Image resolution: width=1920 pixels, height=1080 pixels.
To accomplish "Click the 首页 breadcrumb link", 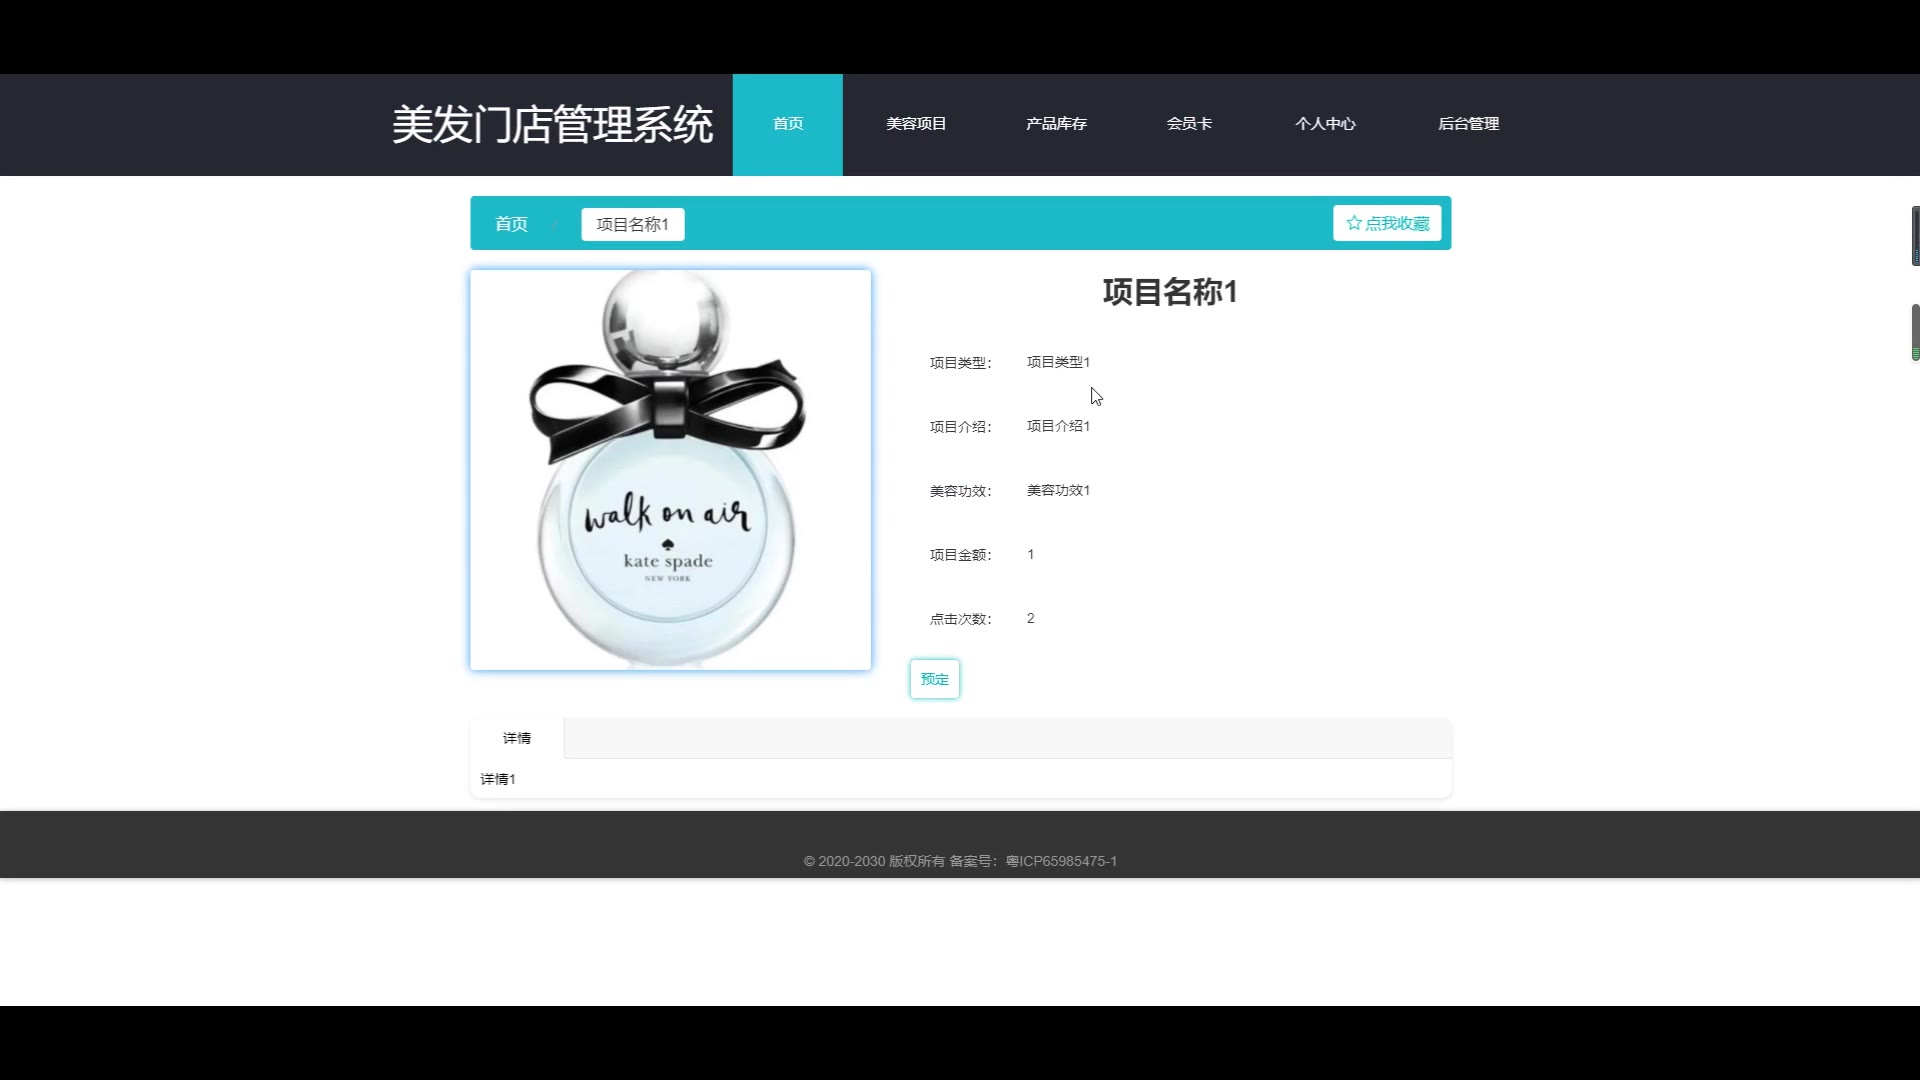I will (x=511, y=224).
